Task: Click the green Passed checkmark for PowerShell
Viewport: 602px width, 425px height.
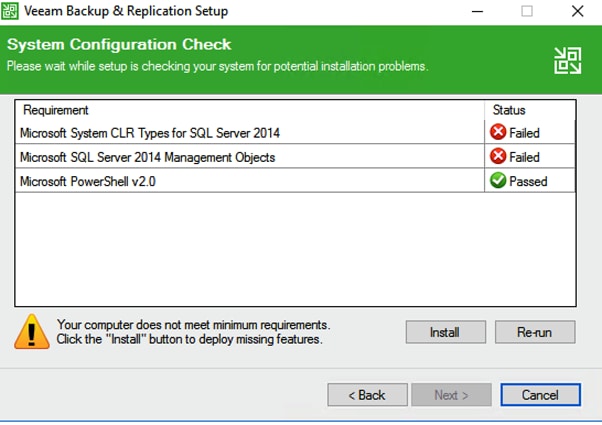Action: [498, 180]
